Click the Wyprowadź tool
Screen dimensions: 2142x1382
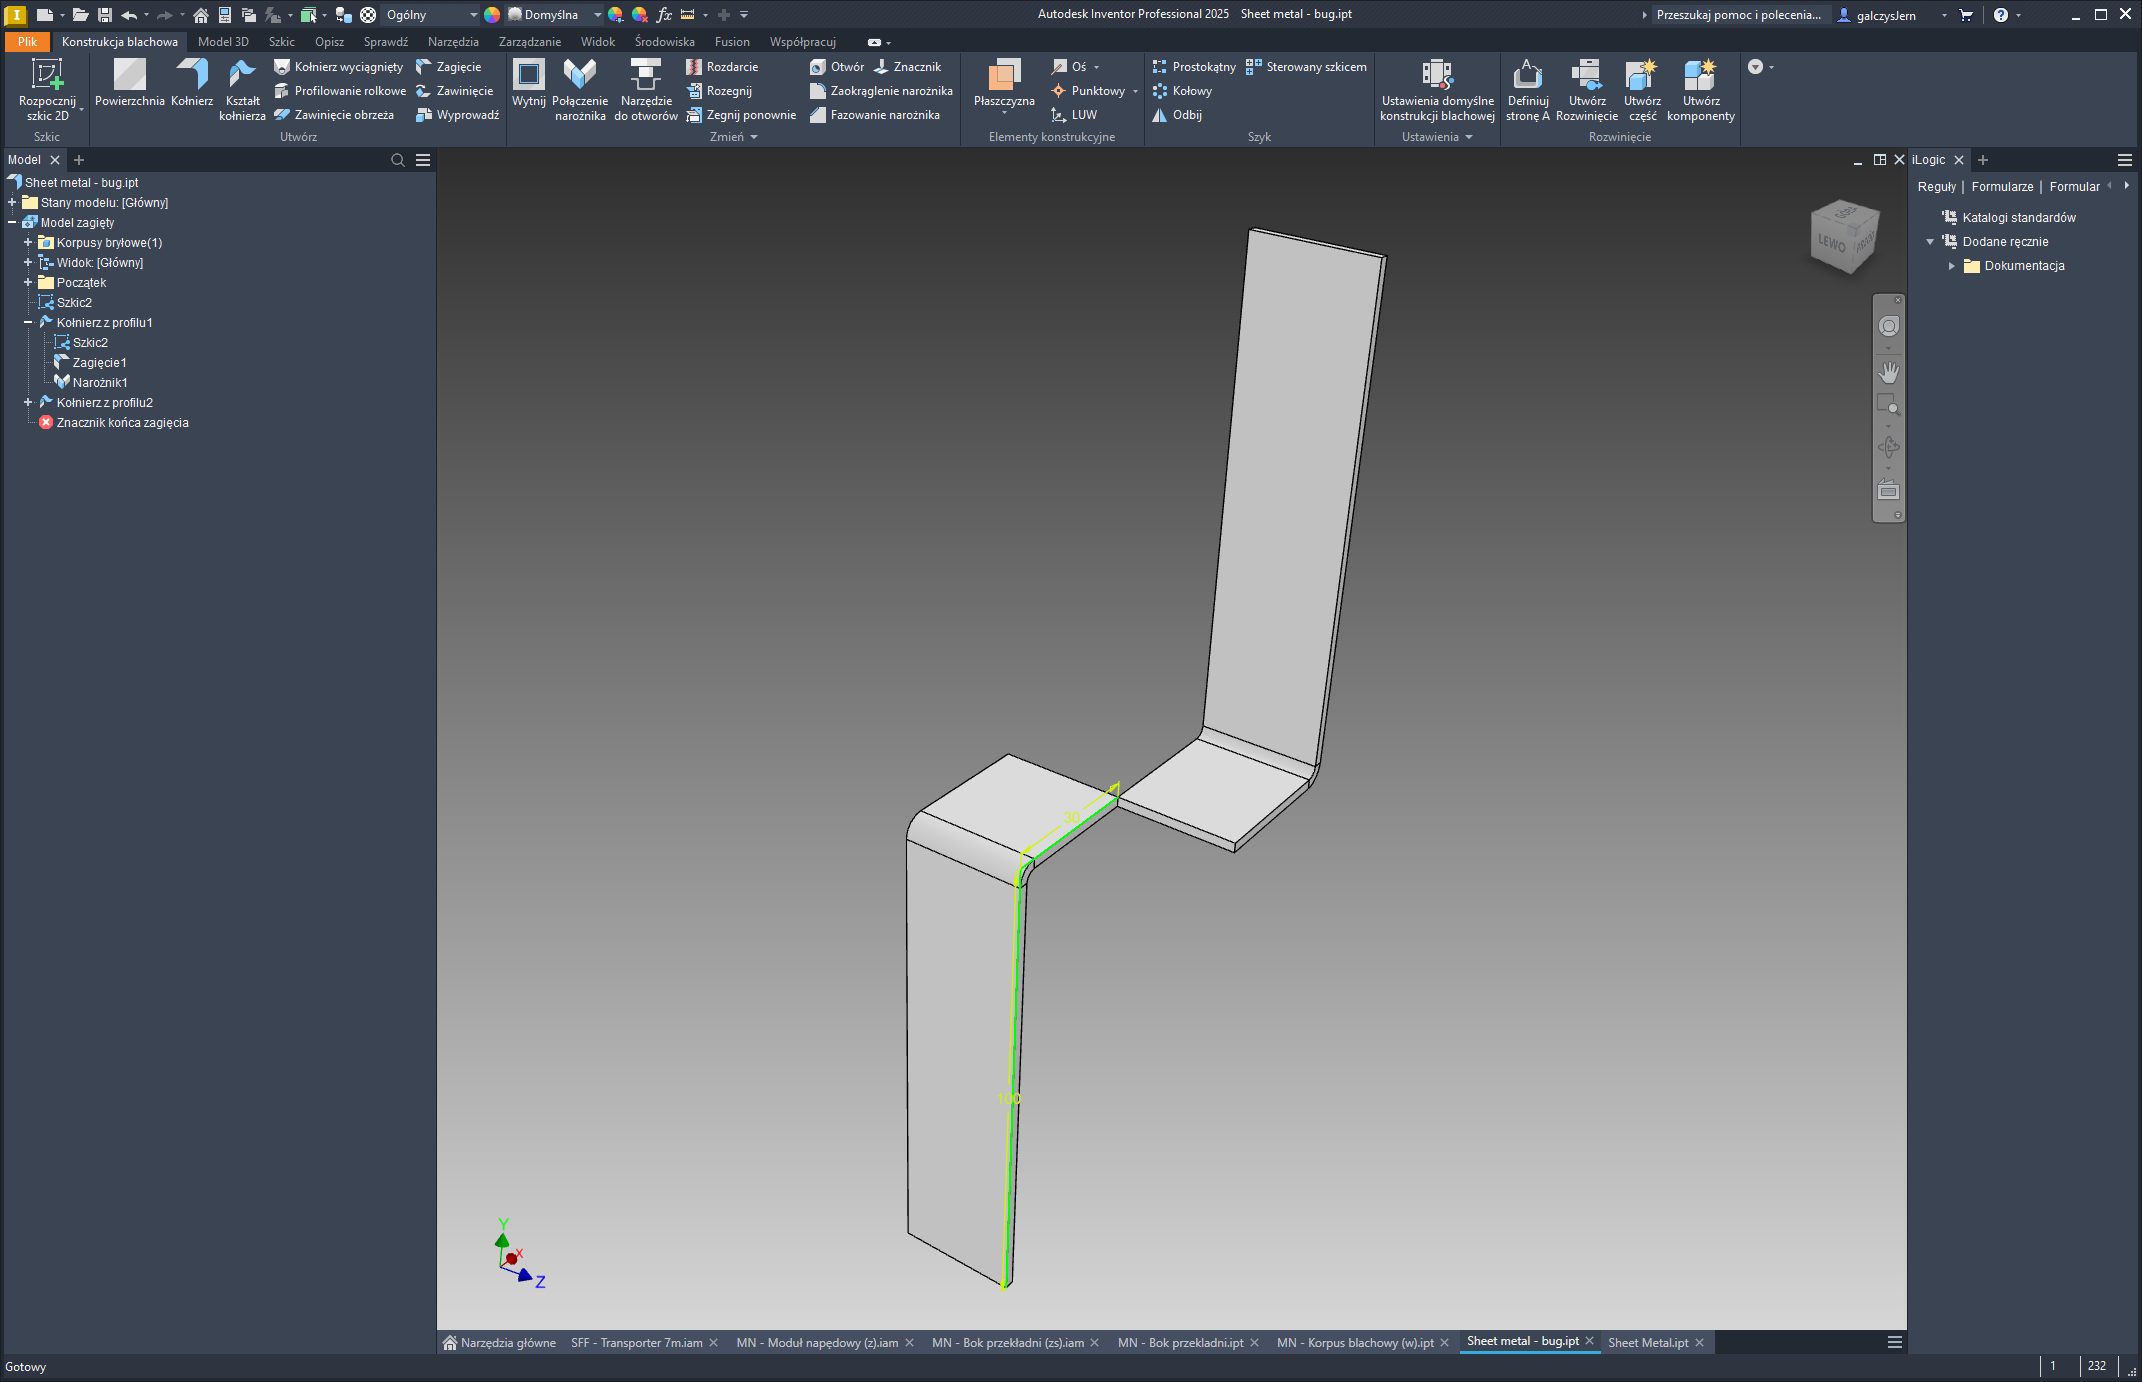click(x=458, y=115)
